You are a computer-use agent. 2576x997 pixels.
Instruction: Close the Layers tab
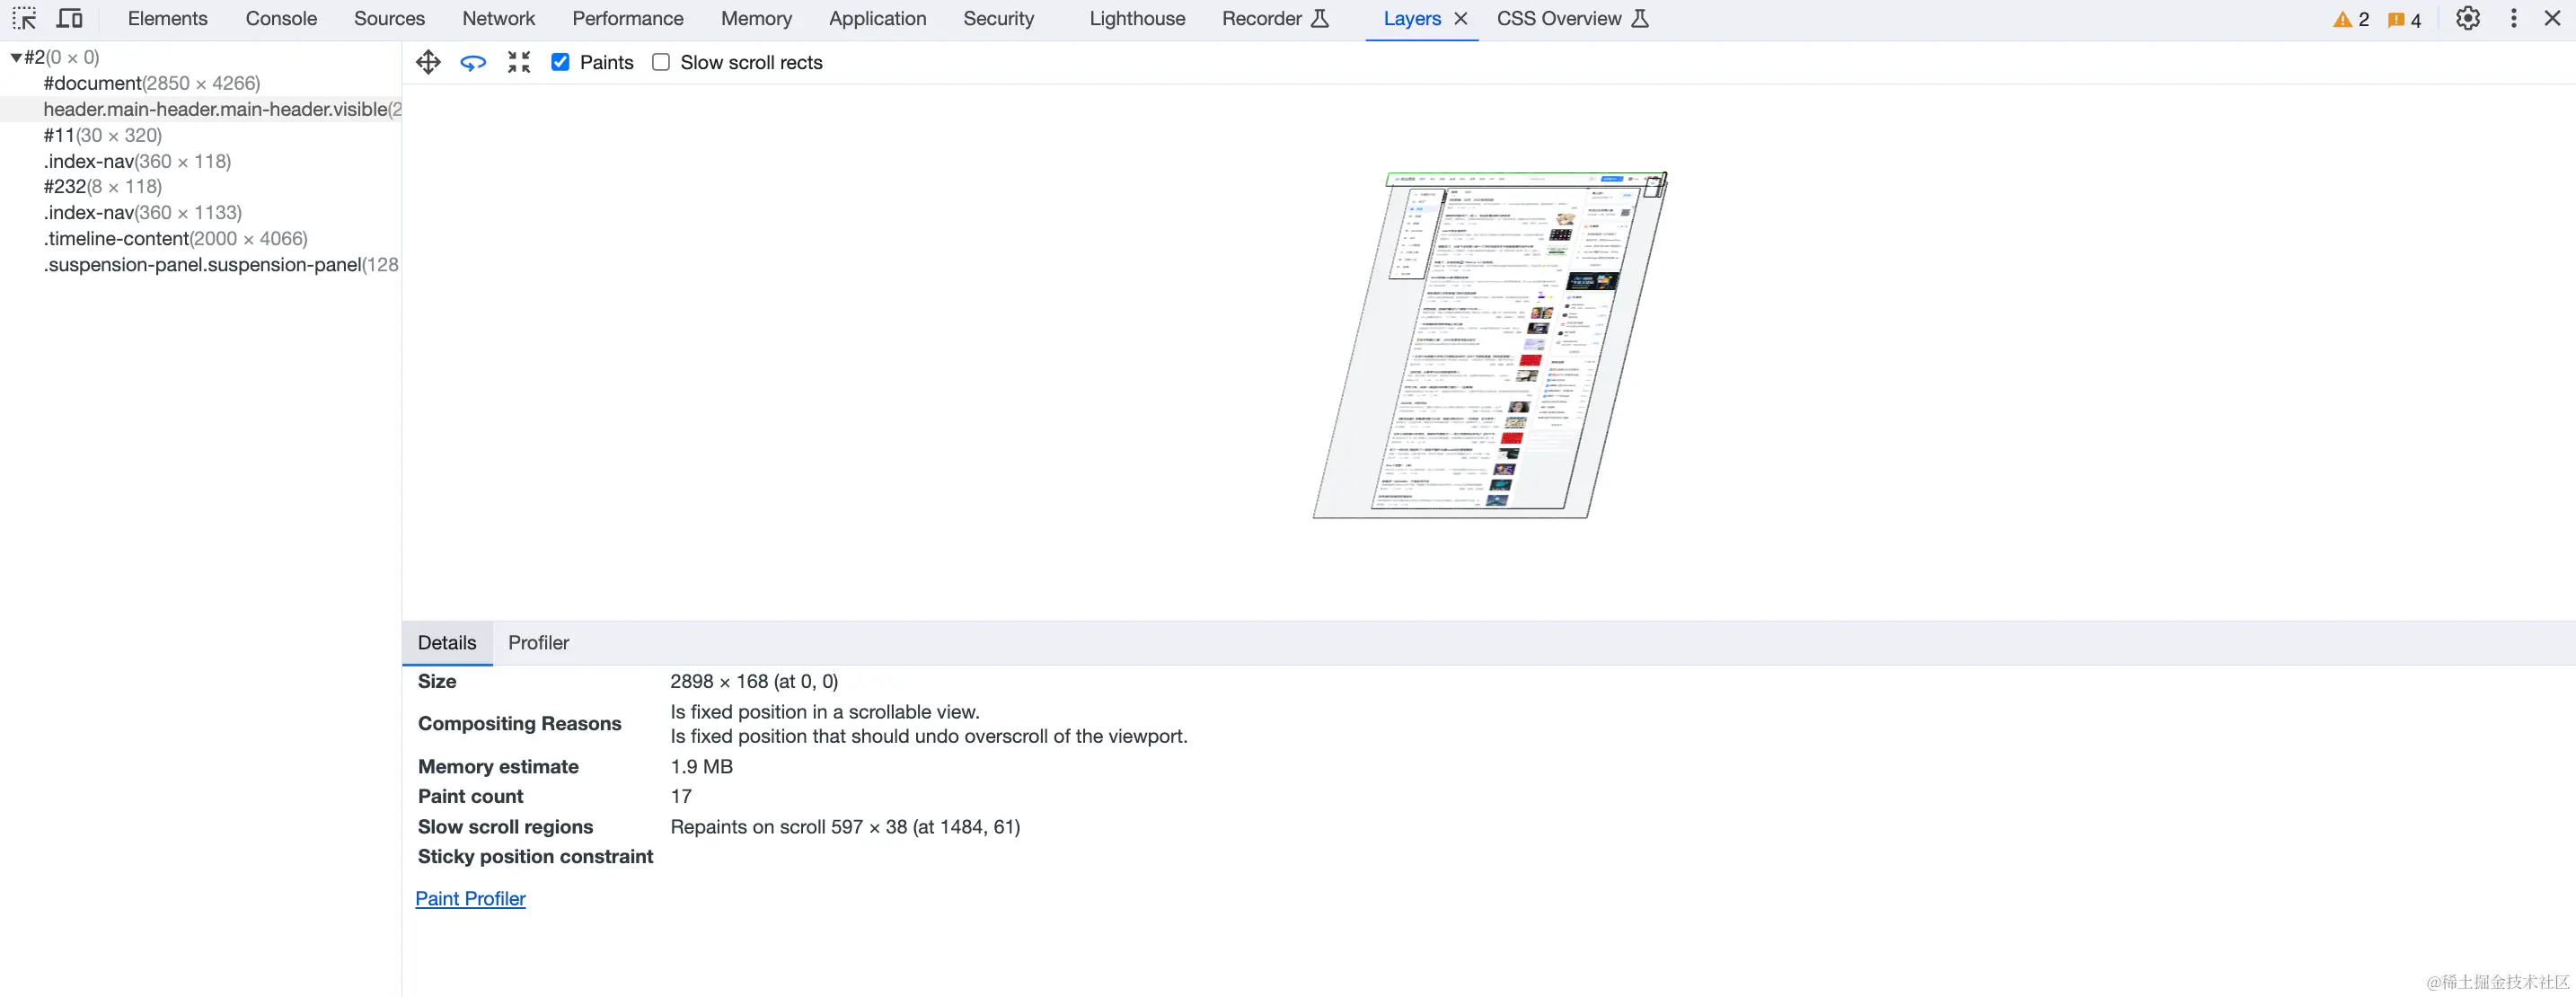click(x=1460, y=18)
